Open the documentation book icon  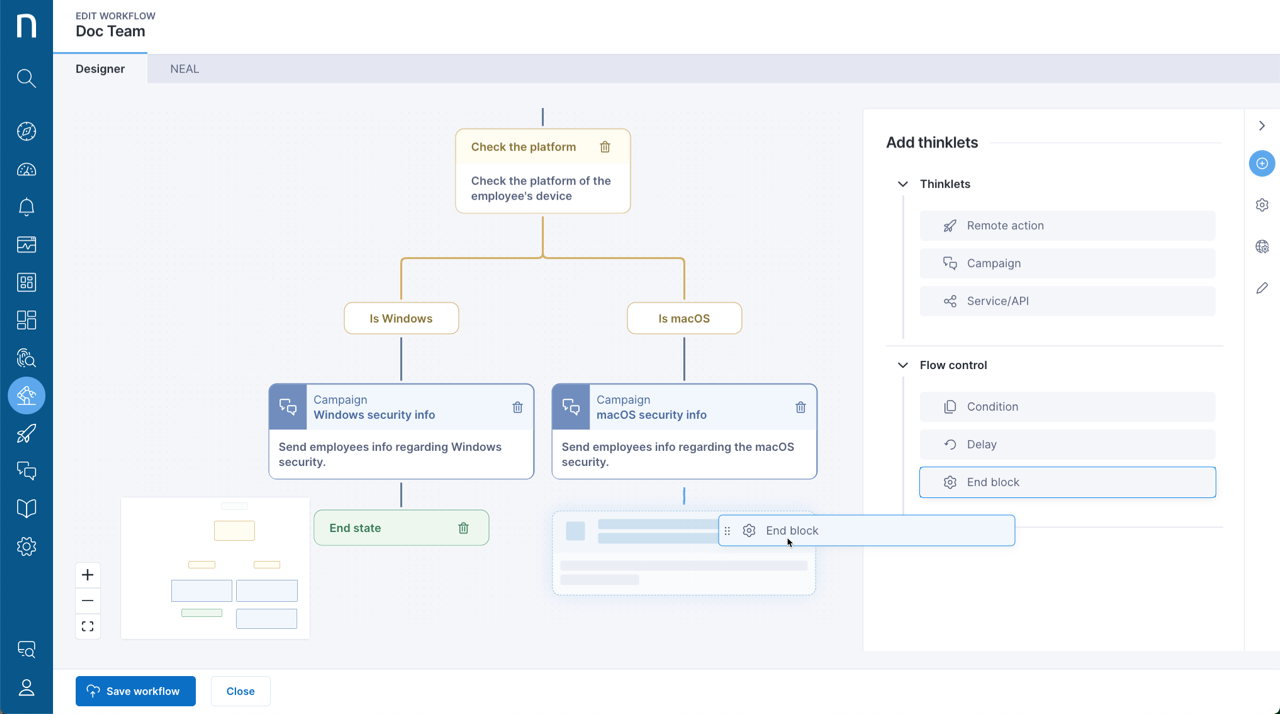tap(27, 508)
